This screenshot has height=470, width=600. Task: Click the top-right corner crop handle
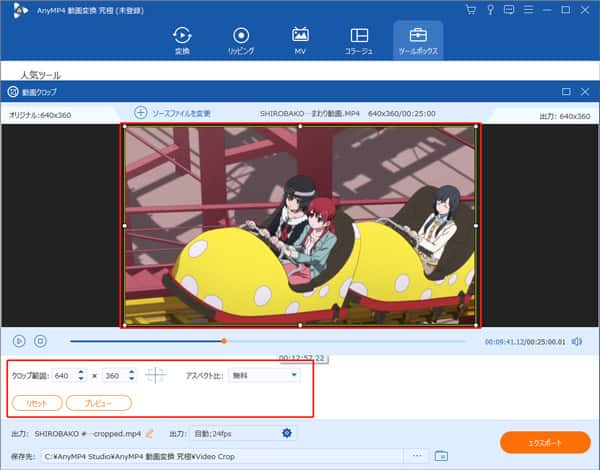point(476,126)
